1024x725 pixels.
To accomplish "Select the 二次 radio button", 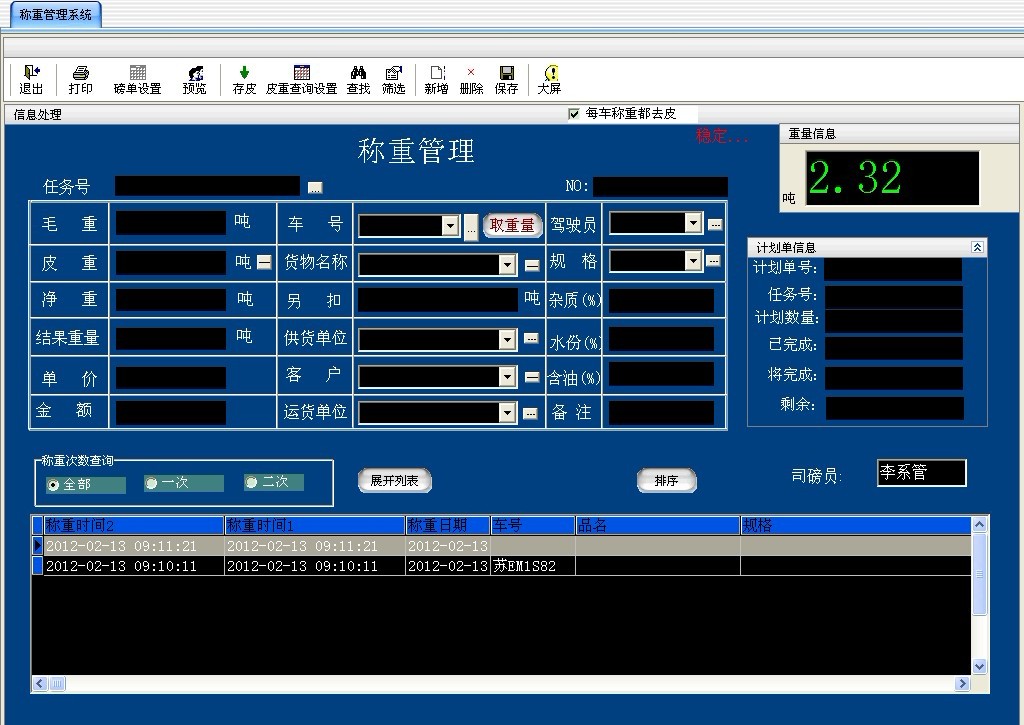I will pyautogui.click(x=251, y=484).
